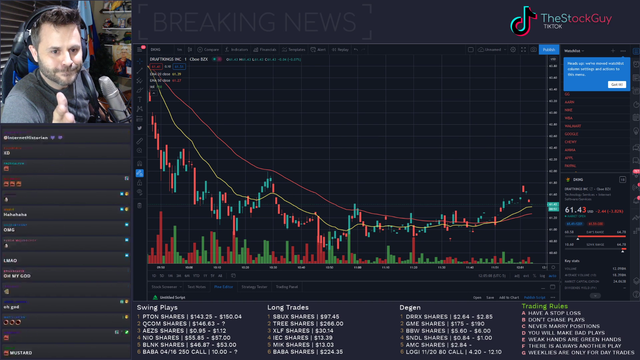Toggle hide all drawings eye

[140, 192]
